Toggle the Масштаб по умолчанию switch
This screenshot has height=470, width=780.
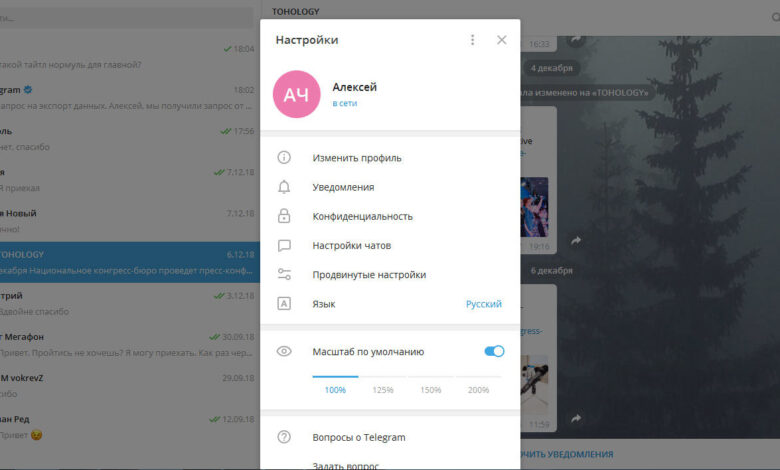tap(494, 351)
